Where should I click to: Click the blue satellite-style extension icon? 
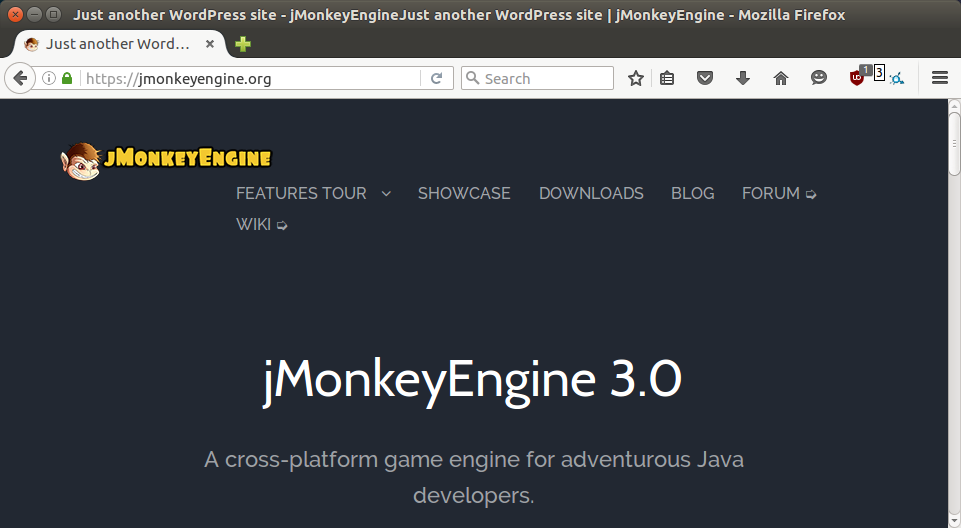pos(897,79)
